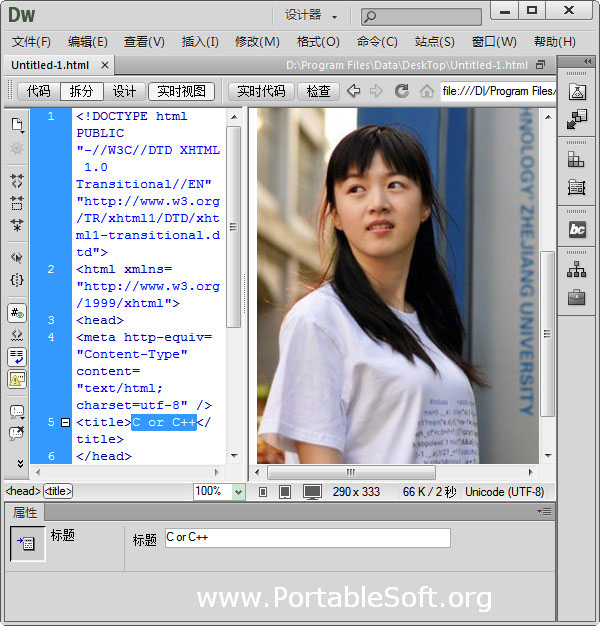This screenshot has height=626, width=600.
Task: Open the zoom 100% dropdown
Action: coord(238,492)
